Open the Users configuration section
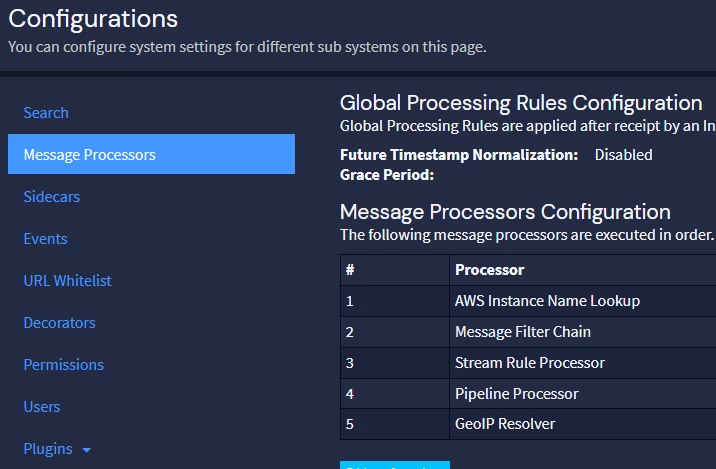Viewport: 716px width, 469px height. click(42, 407)
